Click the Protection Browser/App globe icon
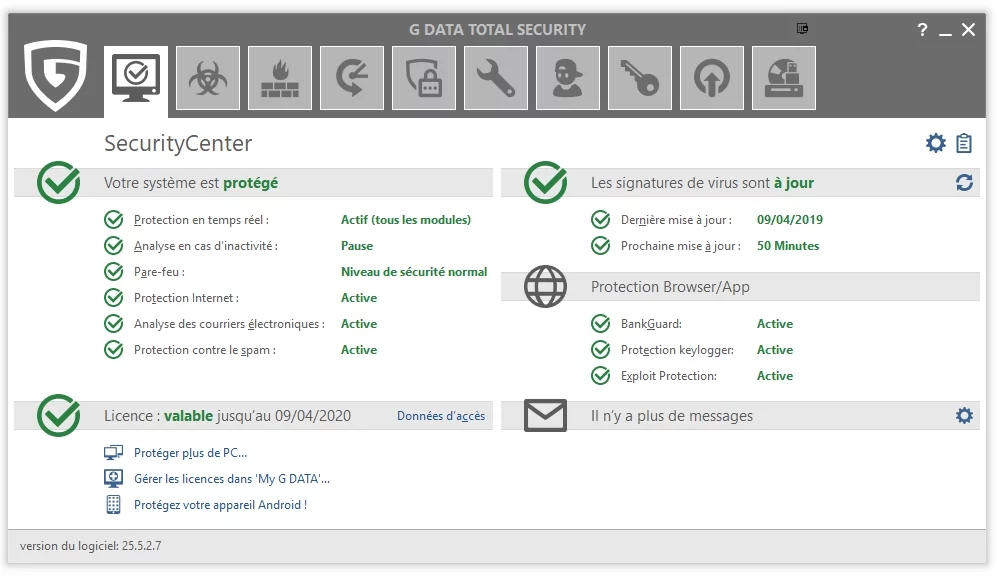 (x=546, y=286)
